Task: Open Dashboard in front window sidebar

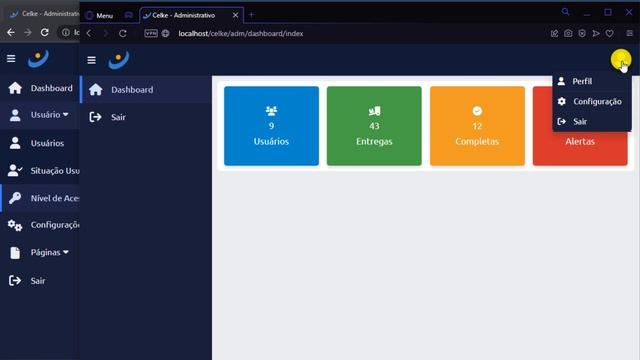Action: click(x=146, y=89)
